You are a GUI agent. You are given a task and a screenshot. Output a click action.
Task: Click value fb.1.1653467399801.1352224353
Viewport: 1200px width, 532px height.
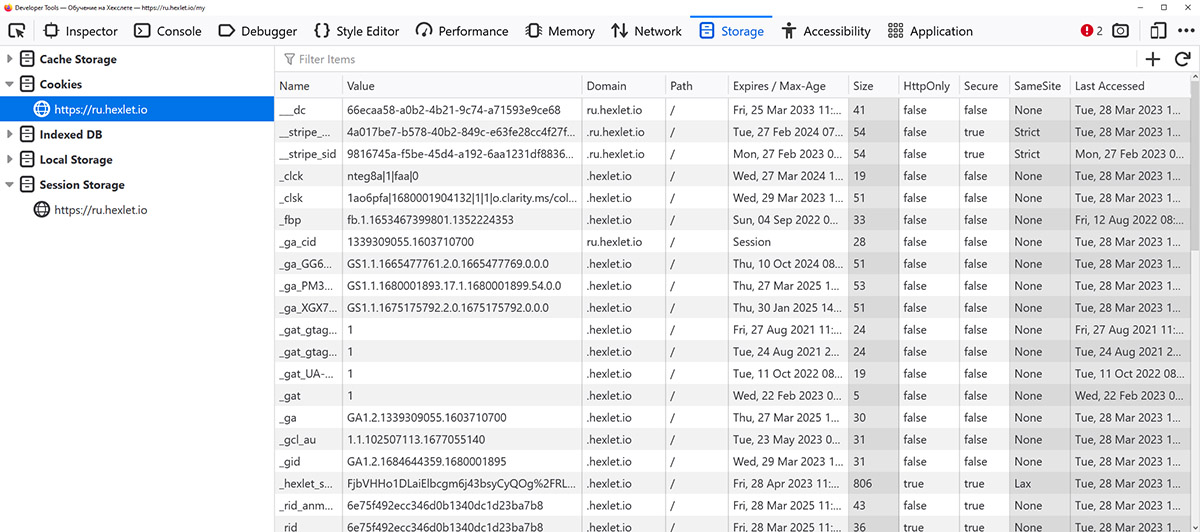tap(430, 220)
